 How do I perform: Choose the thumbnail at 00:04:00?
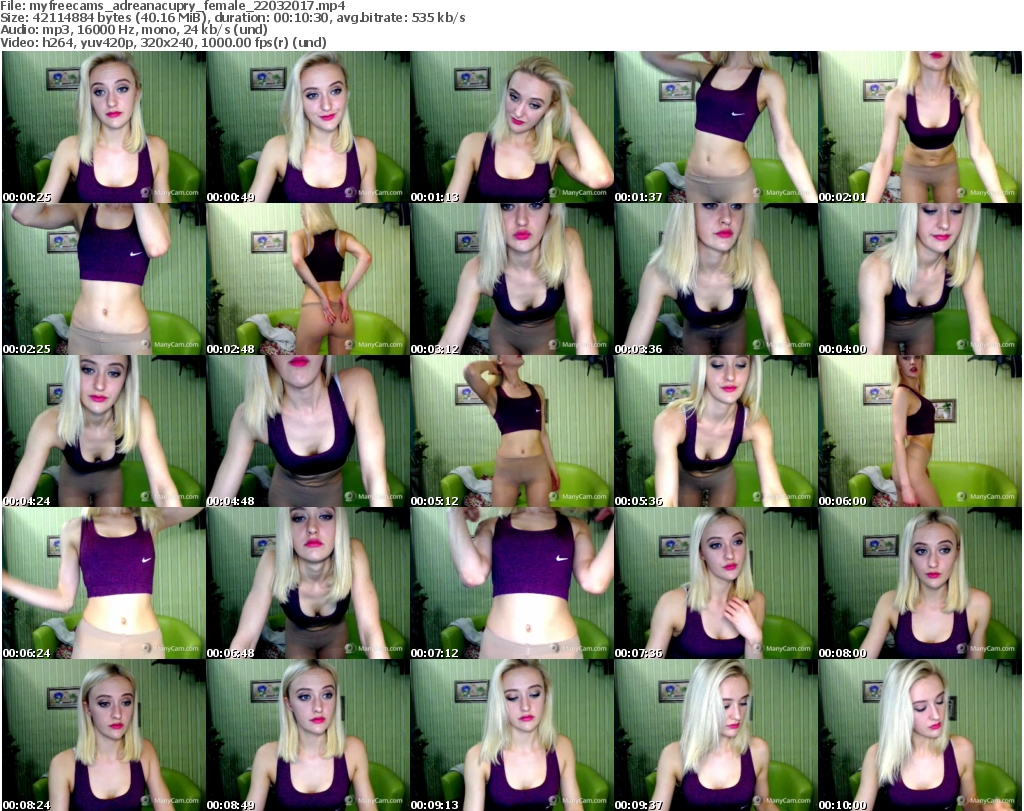920,279
